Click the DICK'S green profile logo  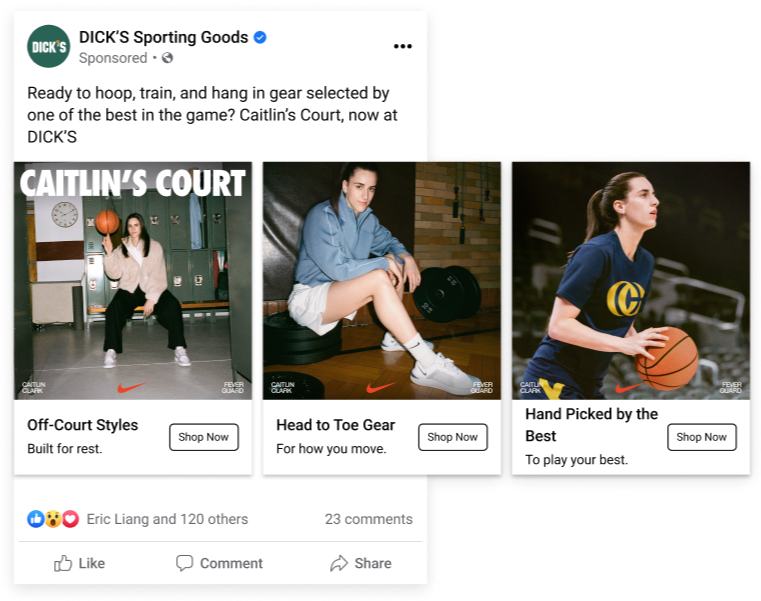pos(49,47)
